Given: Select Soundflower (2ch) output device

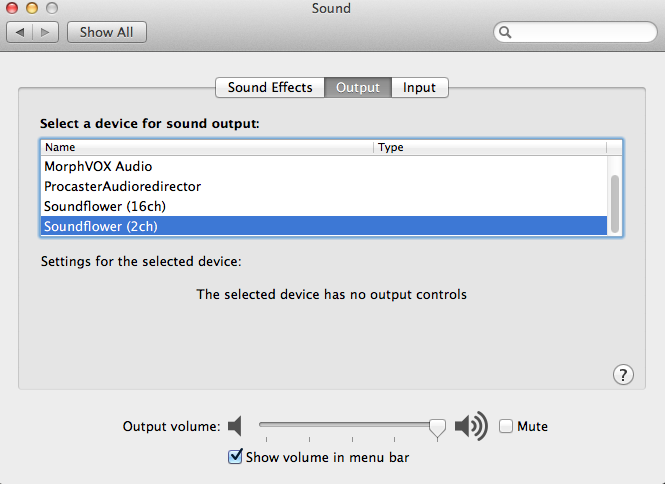Looking at the screenshot, I should tap(100, 226).
